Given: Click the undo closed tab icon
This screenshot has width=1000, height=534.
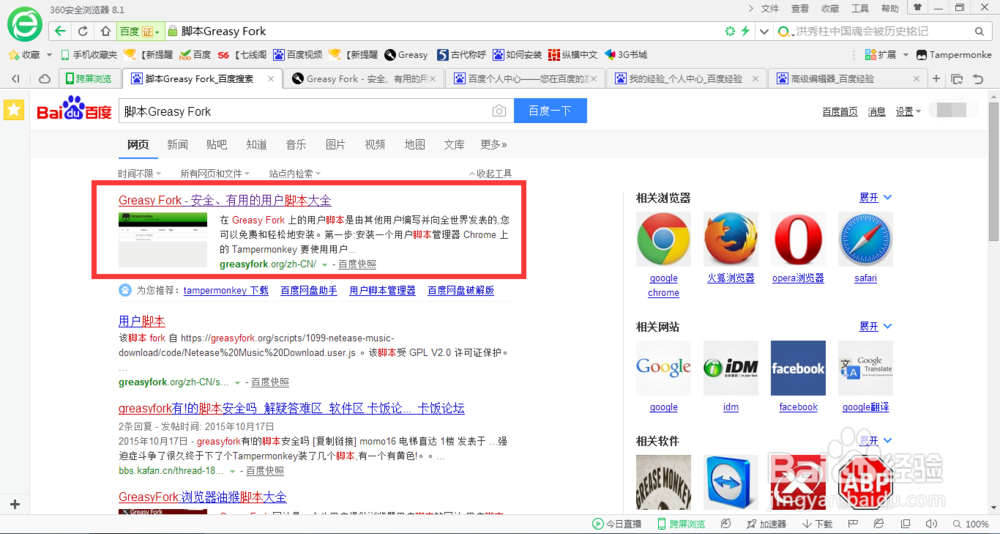Looking at the screenshot, I should pos(978,79).
